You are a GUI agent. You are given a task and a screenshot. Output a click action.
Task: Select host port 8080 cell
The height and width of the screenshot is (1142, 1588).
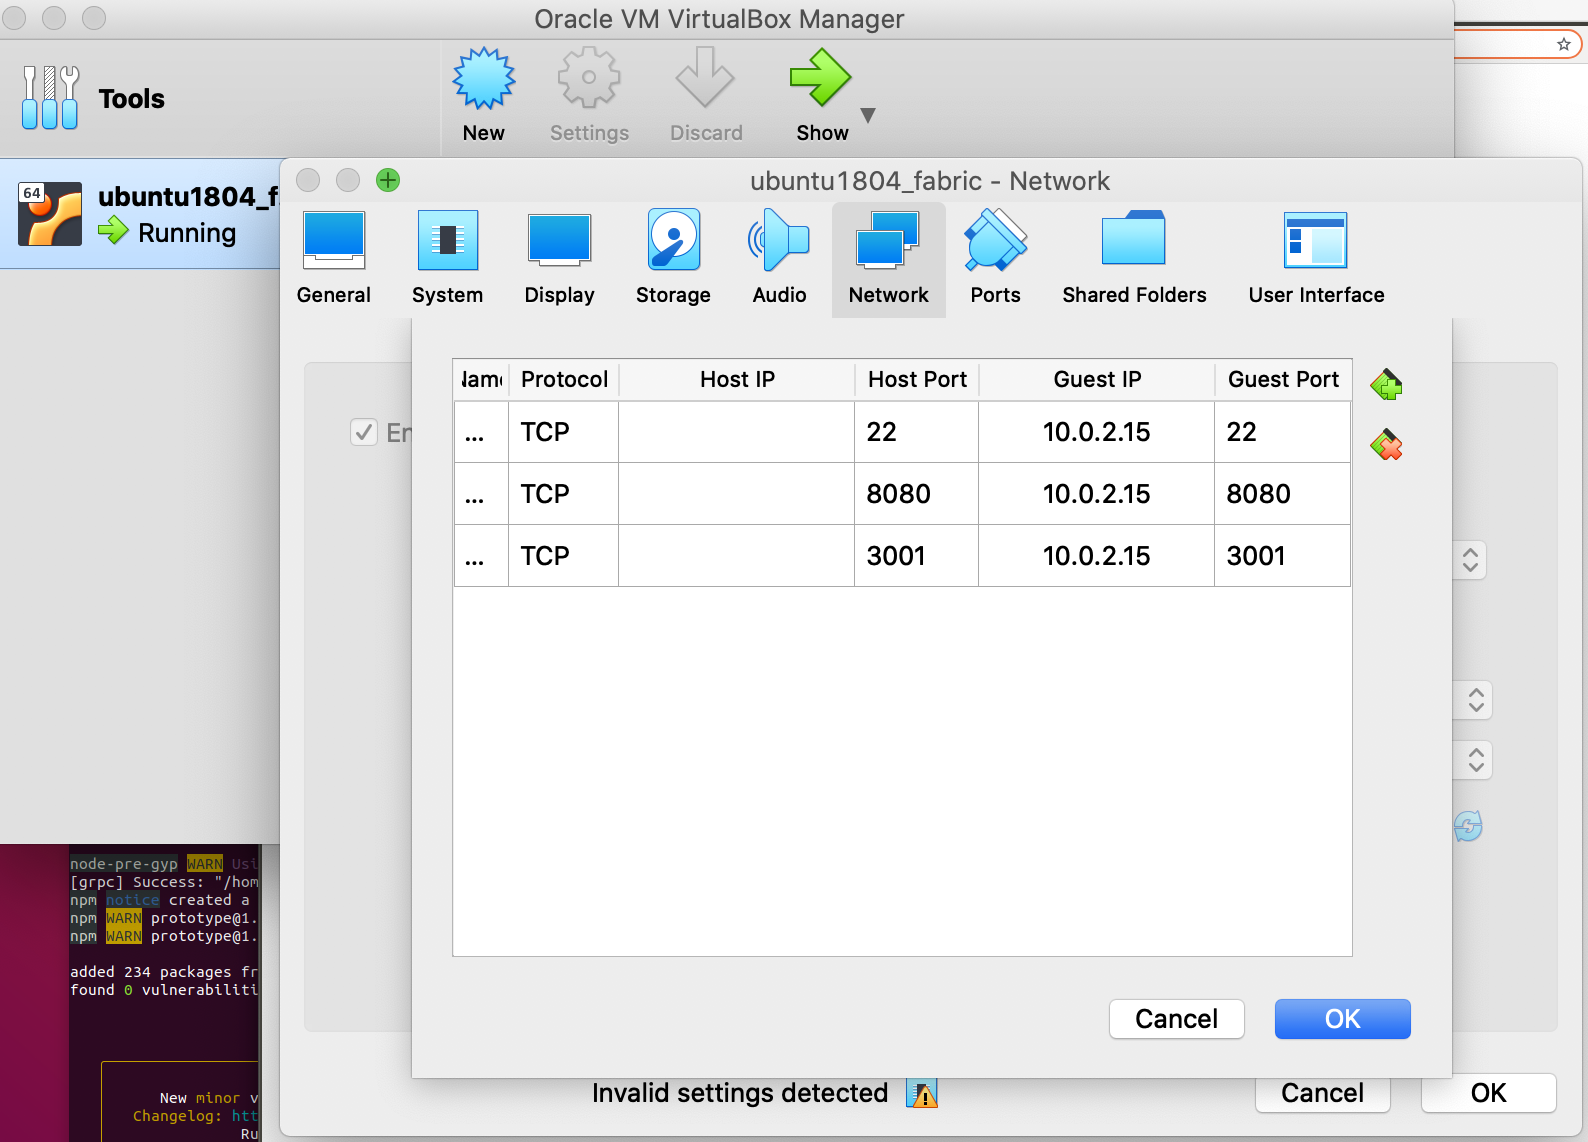pos(917,494)
